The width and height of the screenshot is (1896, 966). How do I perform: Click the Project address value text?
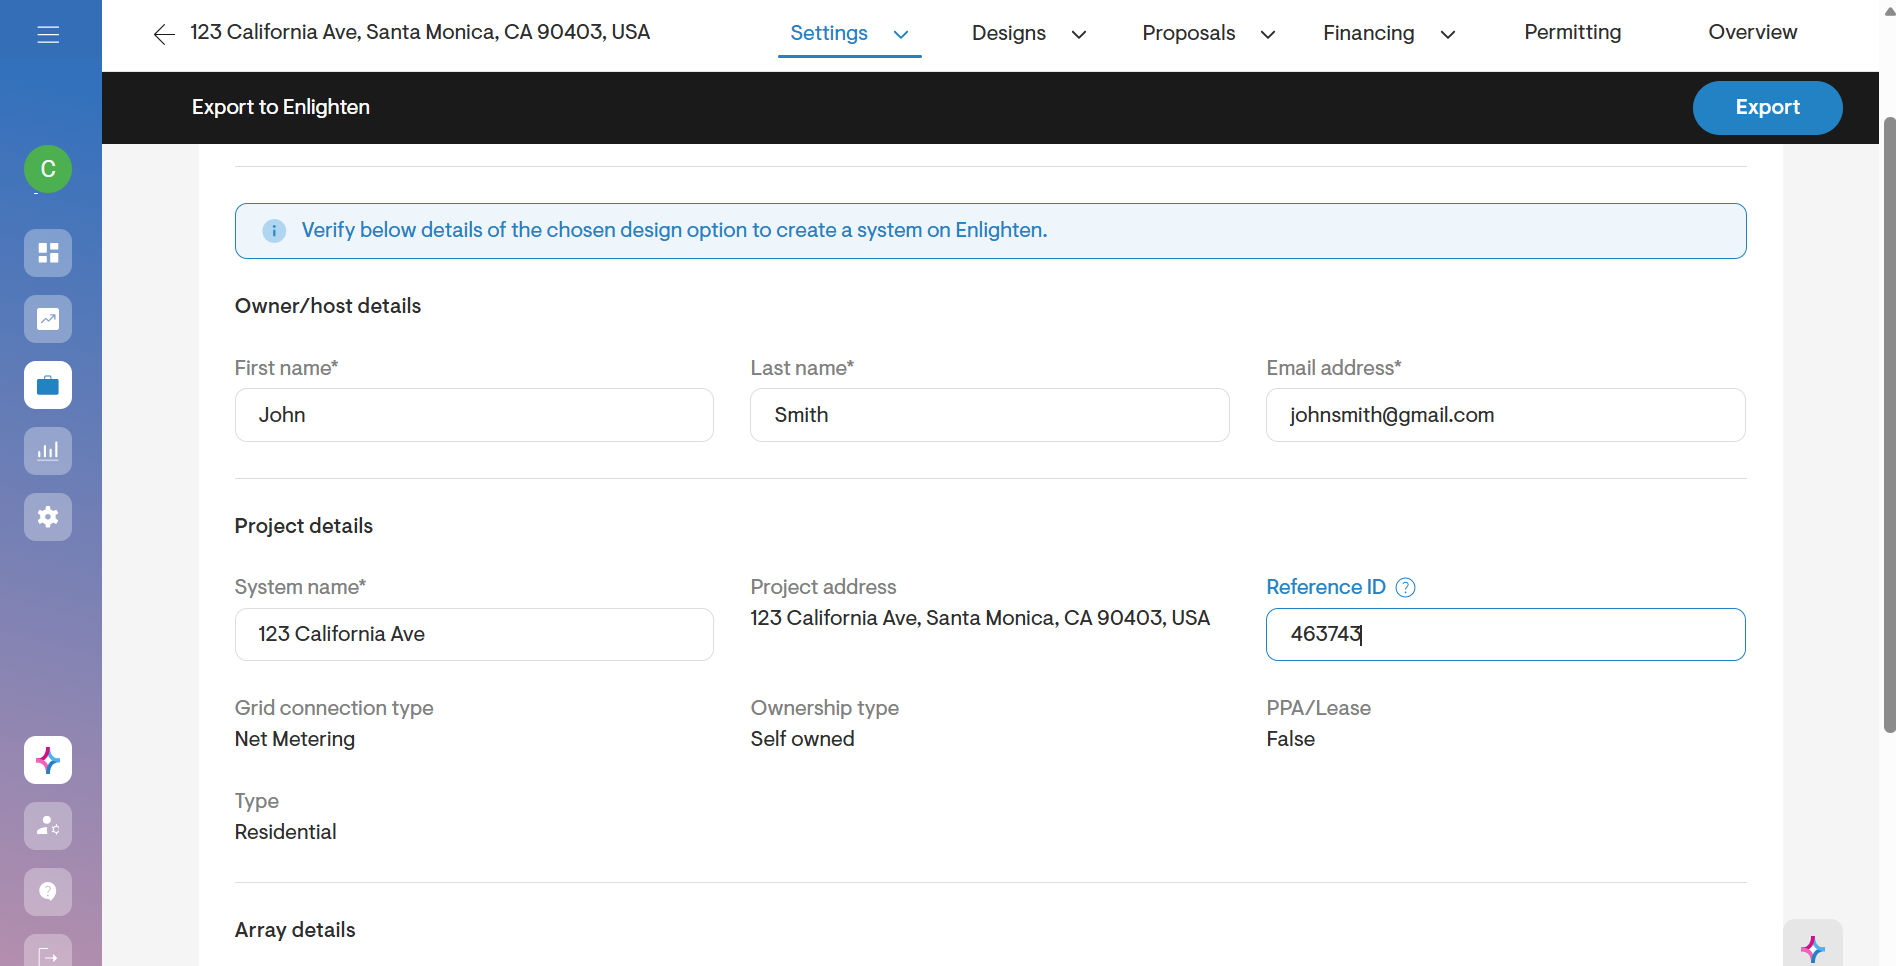pos(980,618)
